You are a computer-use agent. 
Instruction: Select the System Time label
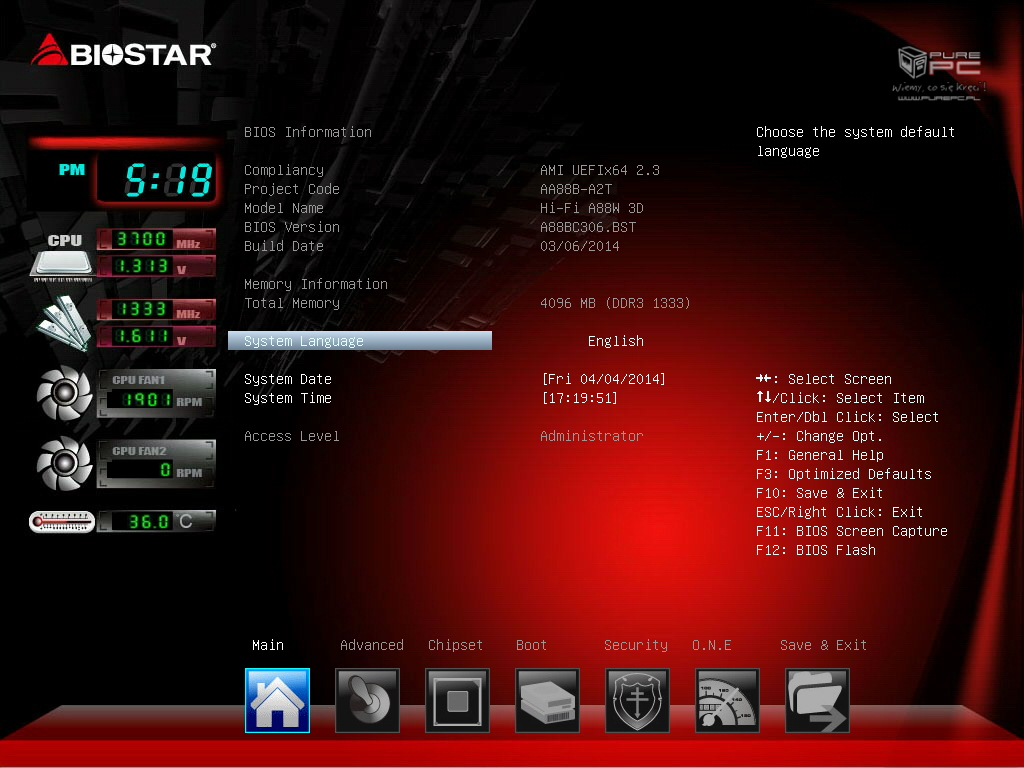(x=287, y=398)
